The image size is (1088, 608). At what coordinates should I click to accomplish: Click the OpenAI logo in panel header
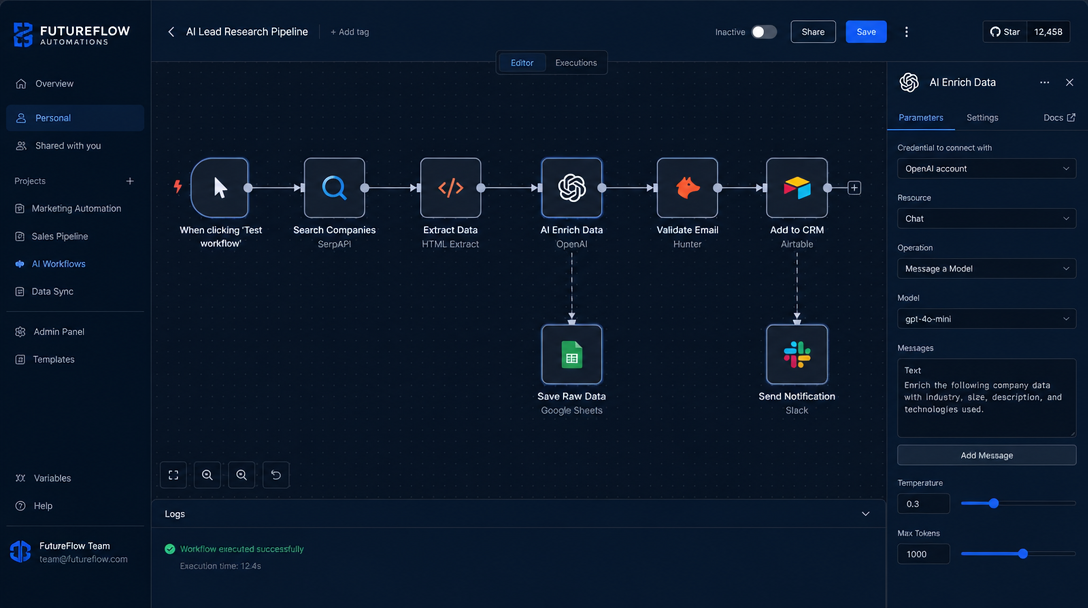909,83
